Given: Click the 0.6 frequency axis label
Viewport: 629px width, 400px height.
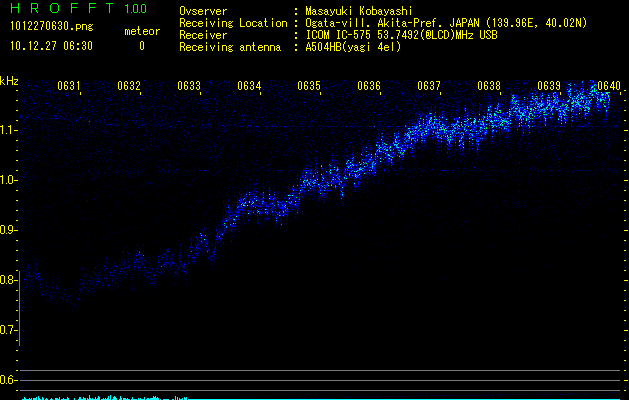Looking at the screenshot, I should click(8, 380).
